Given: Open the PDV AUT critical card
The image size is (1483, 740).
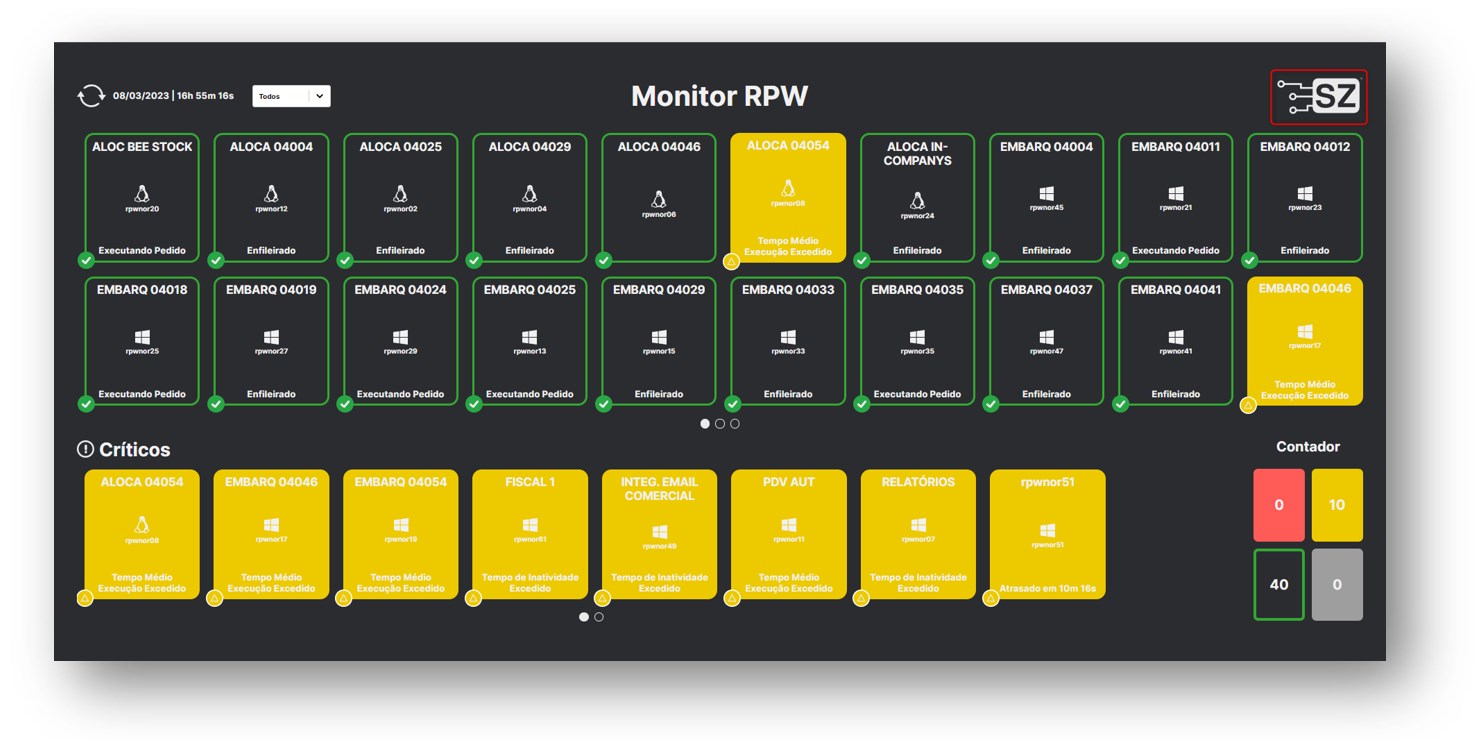Looking at the screenshot, I should click(x=788, y=534).
